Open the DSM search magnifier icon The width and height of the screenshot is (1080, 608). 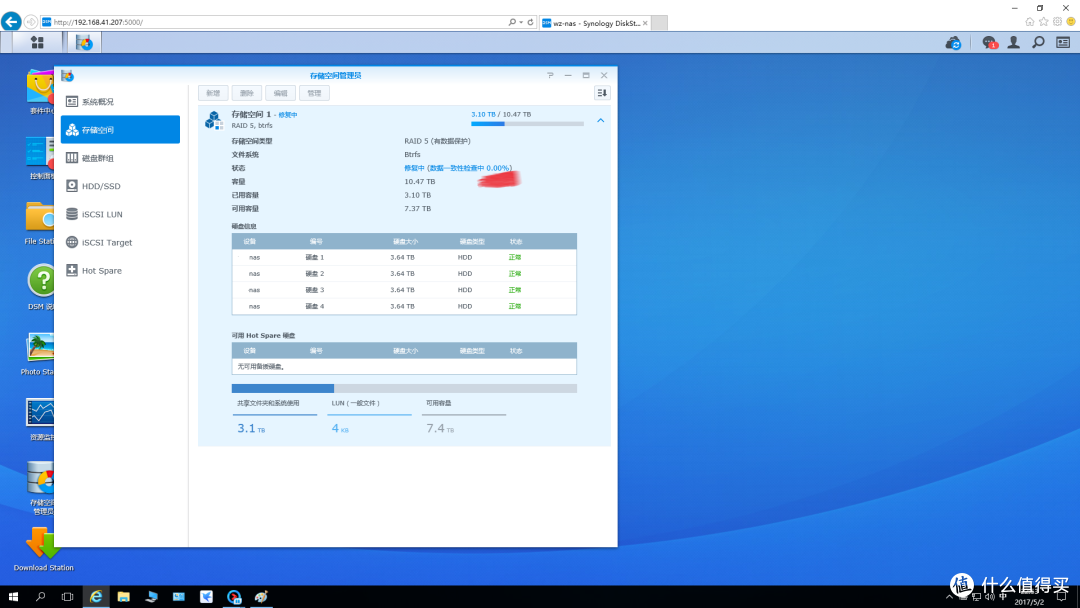click(1038, 43)
